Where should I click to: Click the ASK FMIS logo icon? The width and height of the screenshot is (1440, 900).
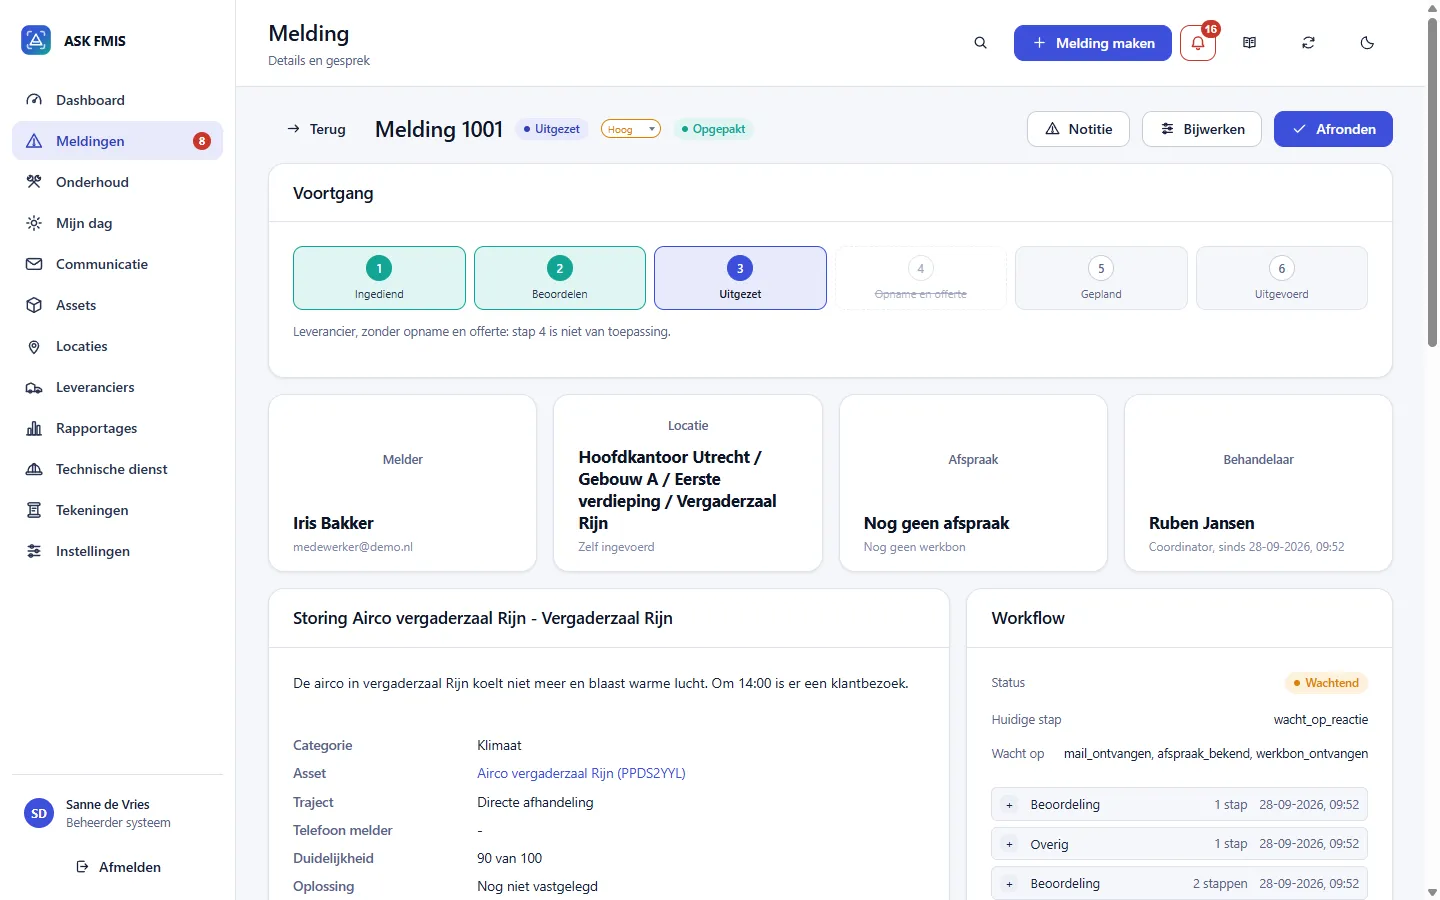click(x=36, y=40)
